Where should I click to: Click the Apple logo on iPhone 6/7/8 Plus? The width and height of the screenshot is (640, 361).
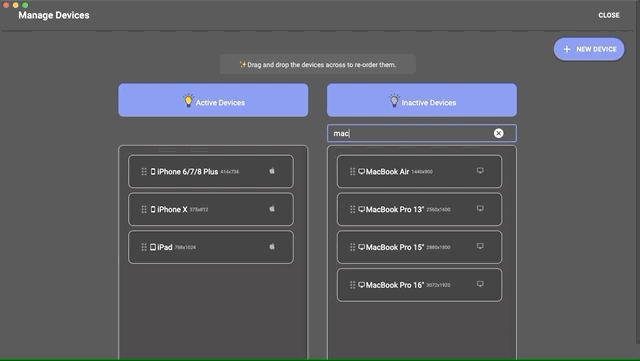click(x=272, y=171)
